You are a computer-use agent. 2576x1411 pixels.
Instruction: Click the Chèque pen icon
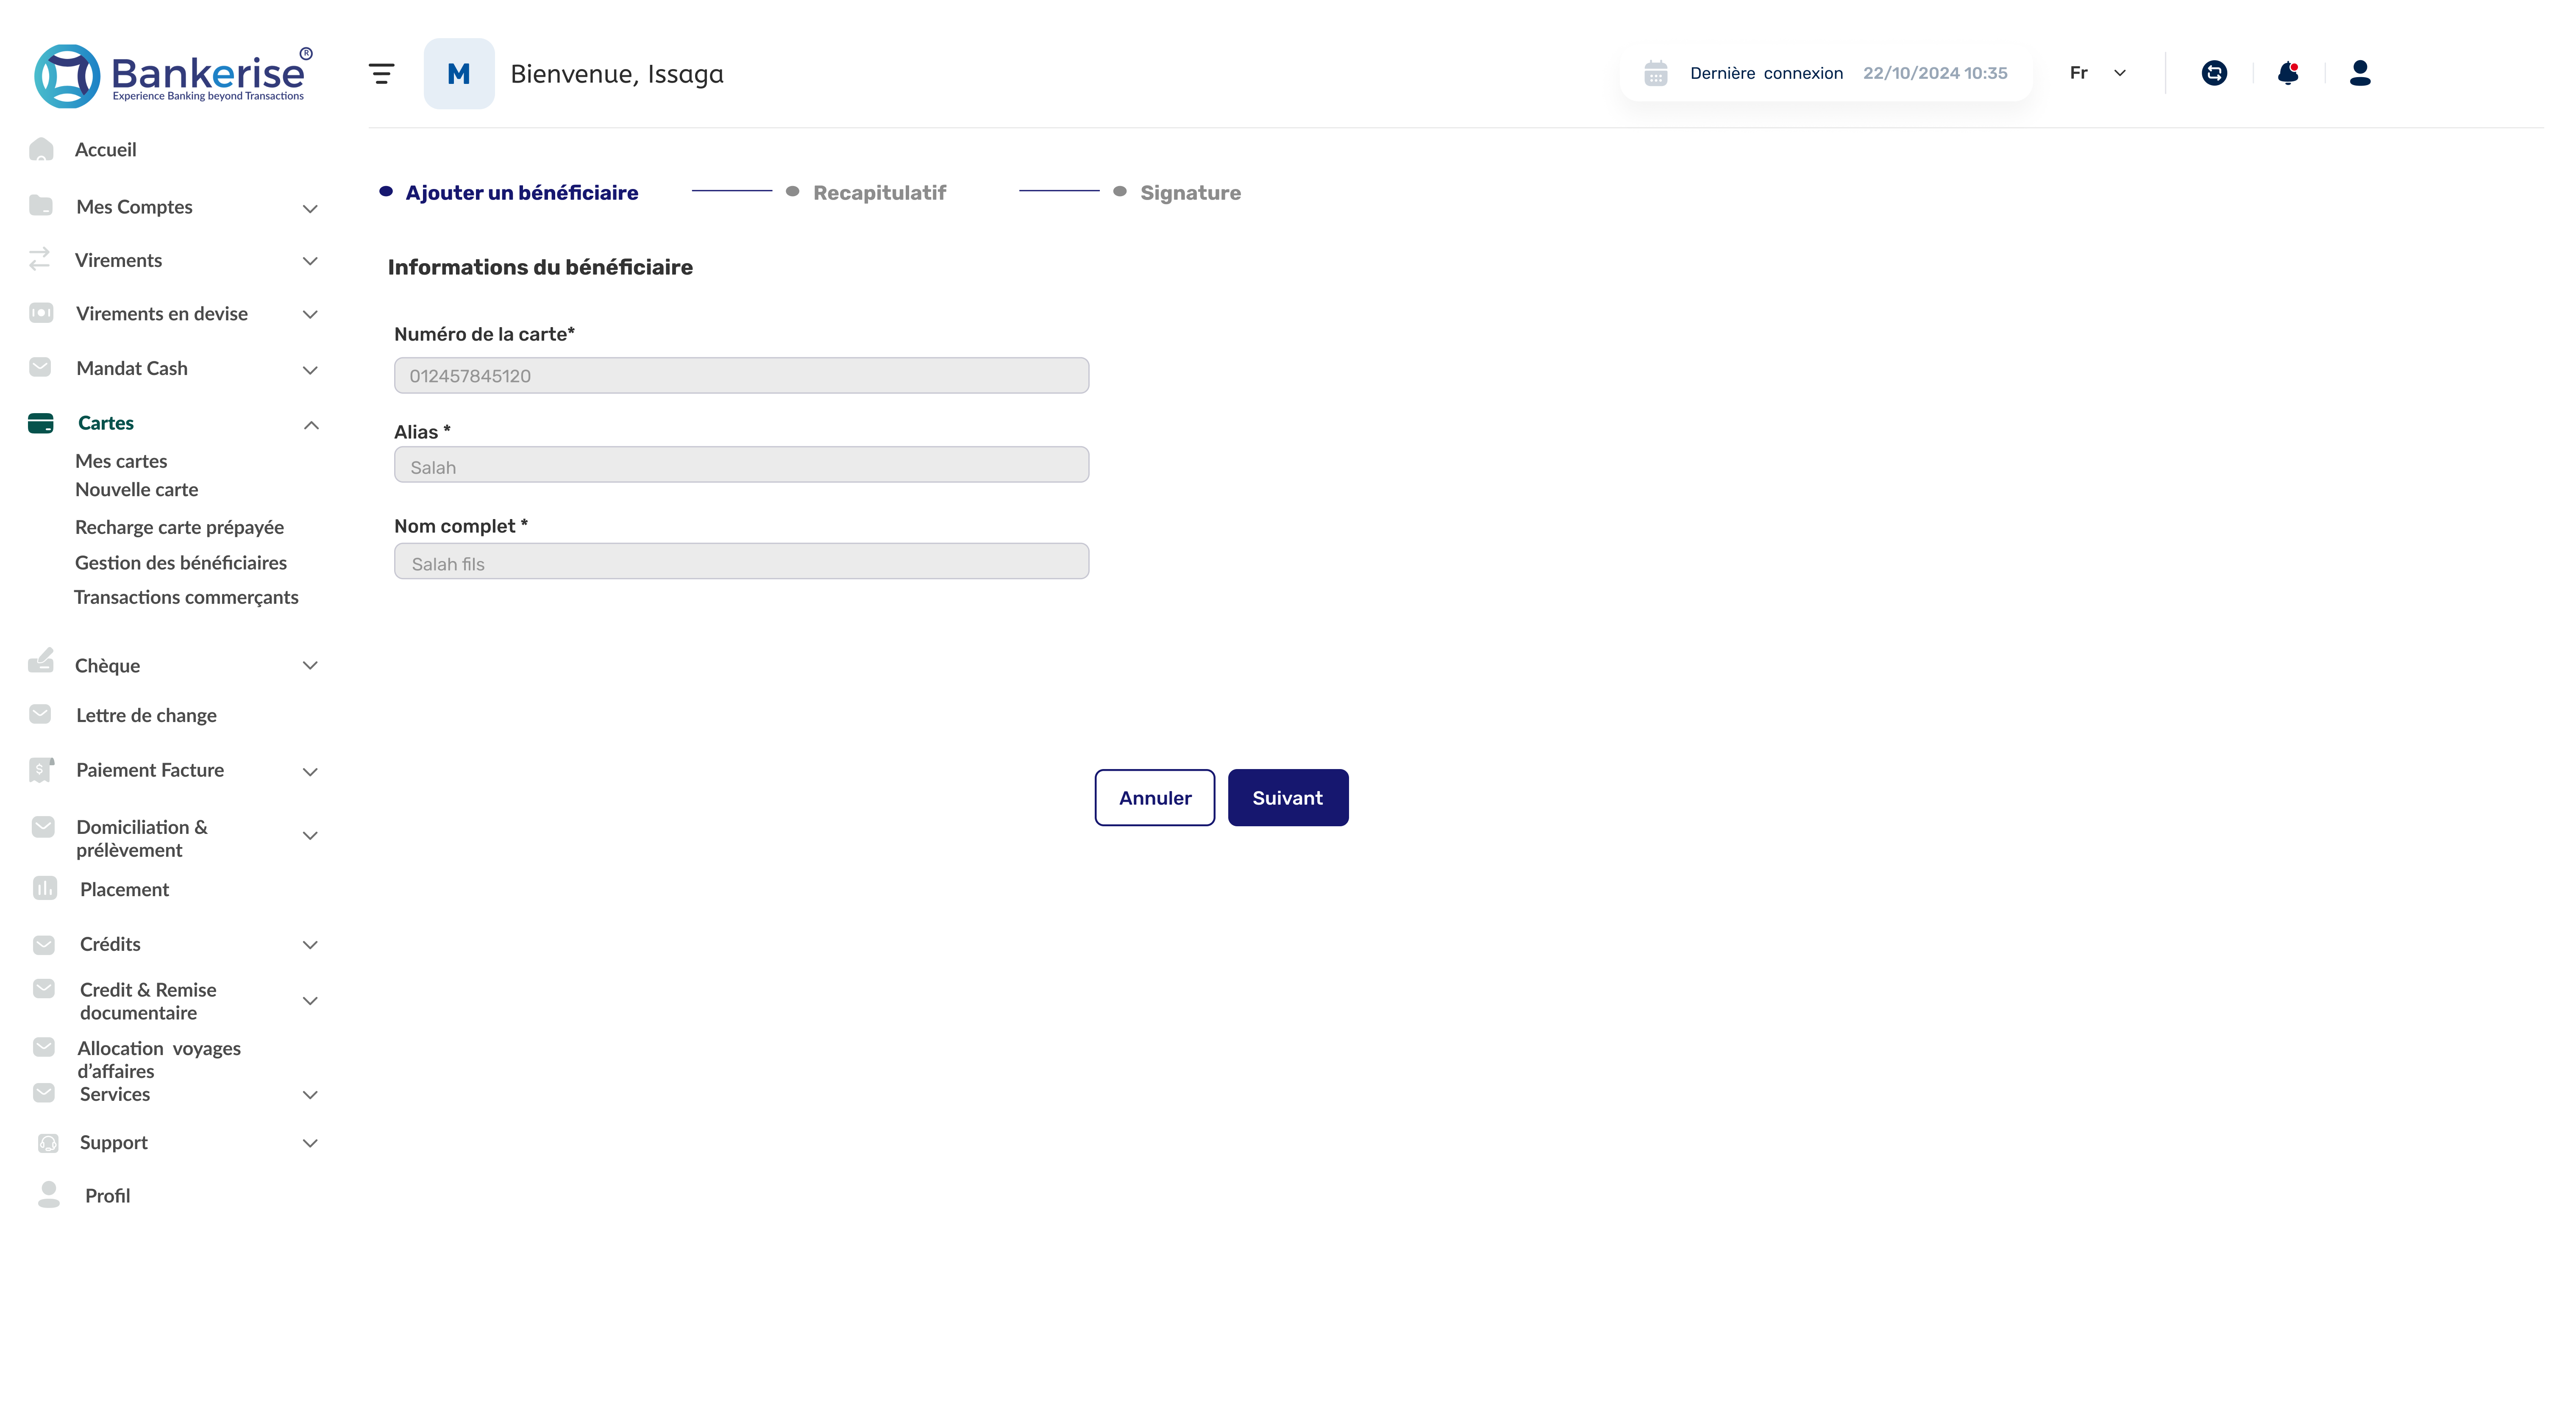(41, 661)
